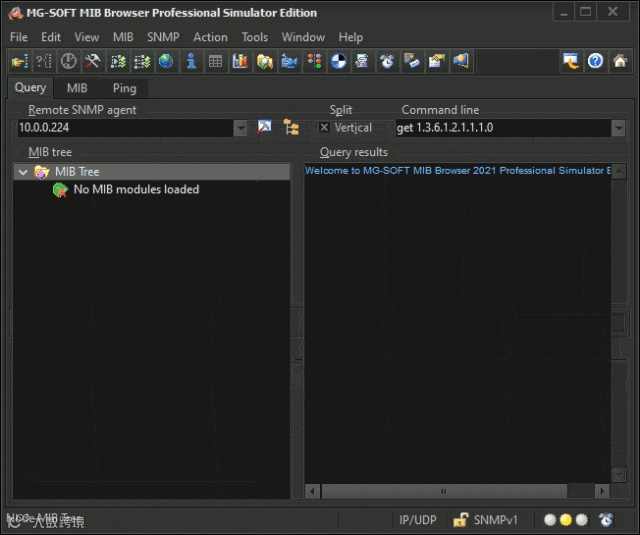Viewport: 640px width, 535px height.
Task: Click the home toolbar icon
Action: (620, 61)
